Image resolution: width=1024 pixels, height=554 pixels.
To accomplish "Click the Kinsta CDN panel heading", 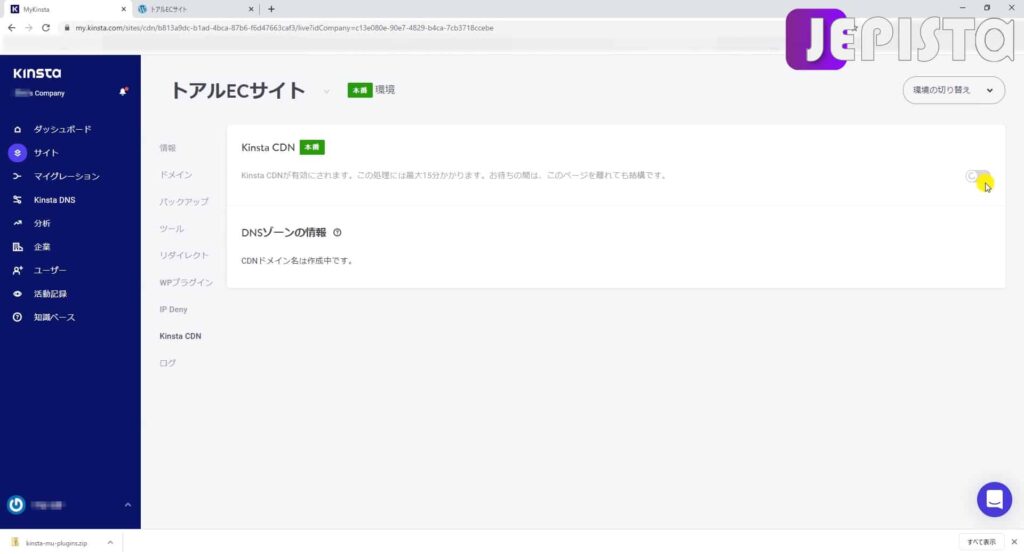I will pyautogui.click(x=268, y=148).
